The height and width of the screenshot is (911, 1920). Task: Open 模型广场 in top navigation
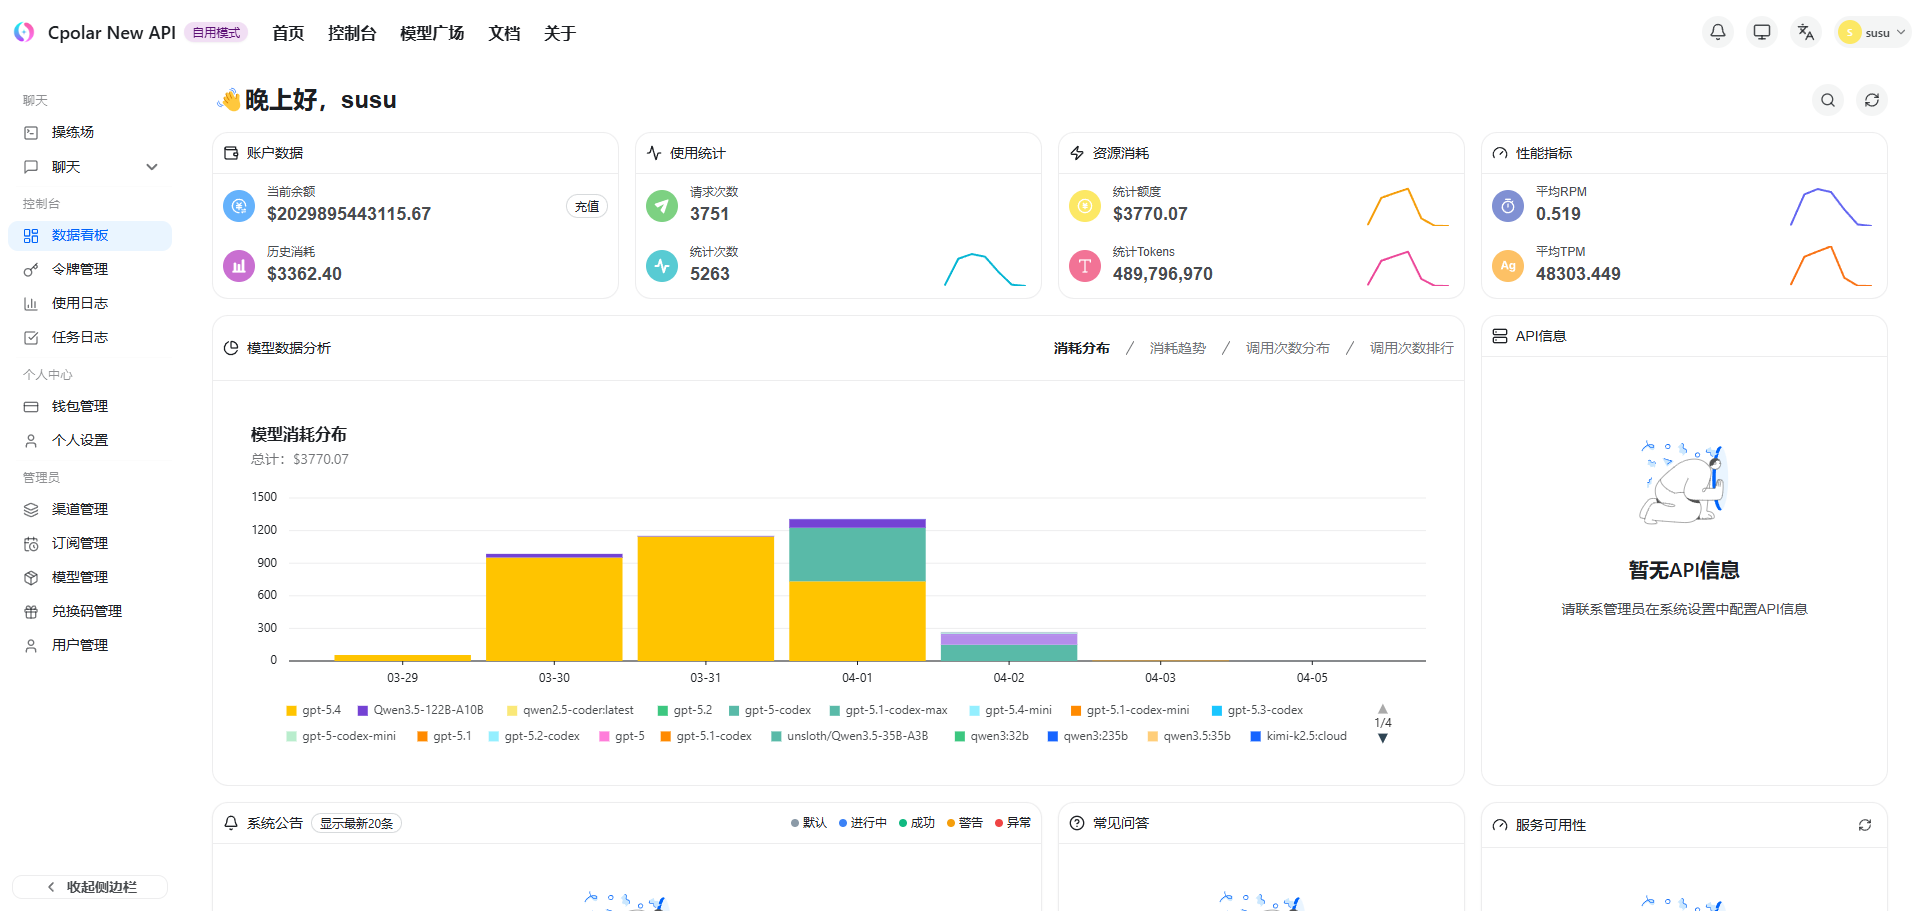point(432,33)
